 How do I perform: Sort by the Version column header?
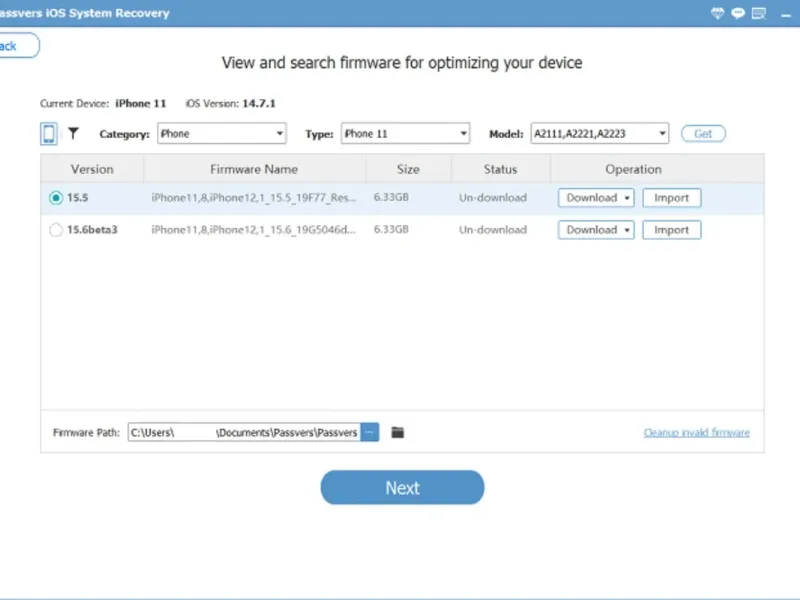(x=92, y=169)
